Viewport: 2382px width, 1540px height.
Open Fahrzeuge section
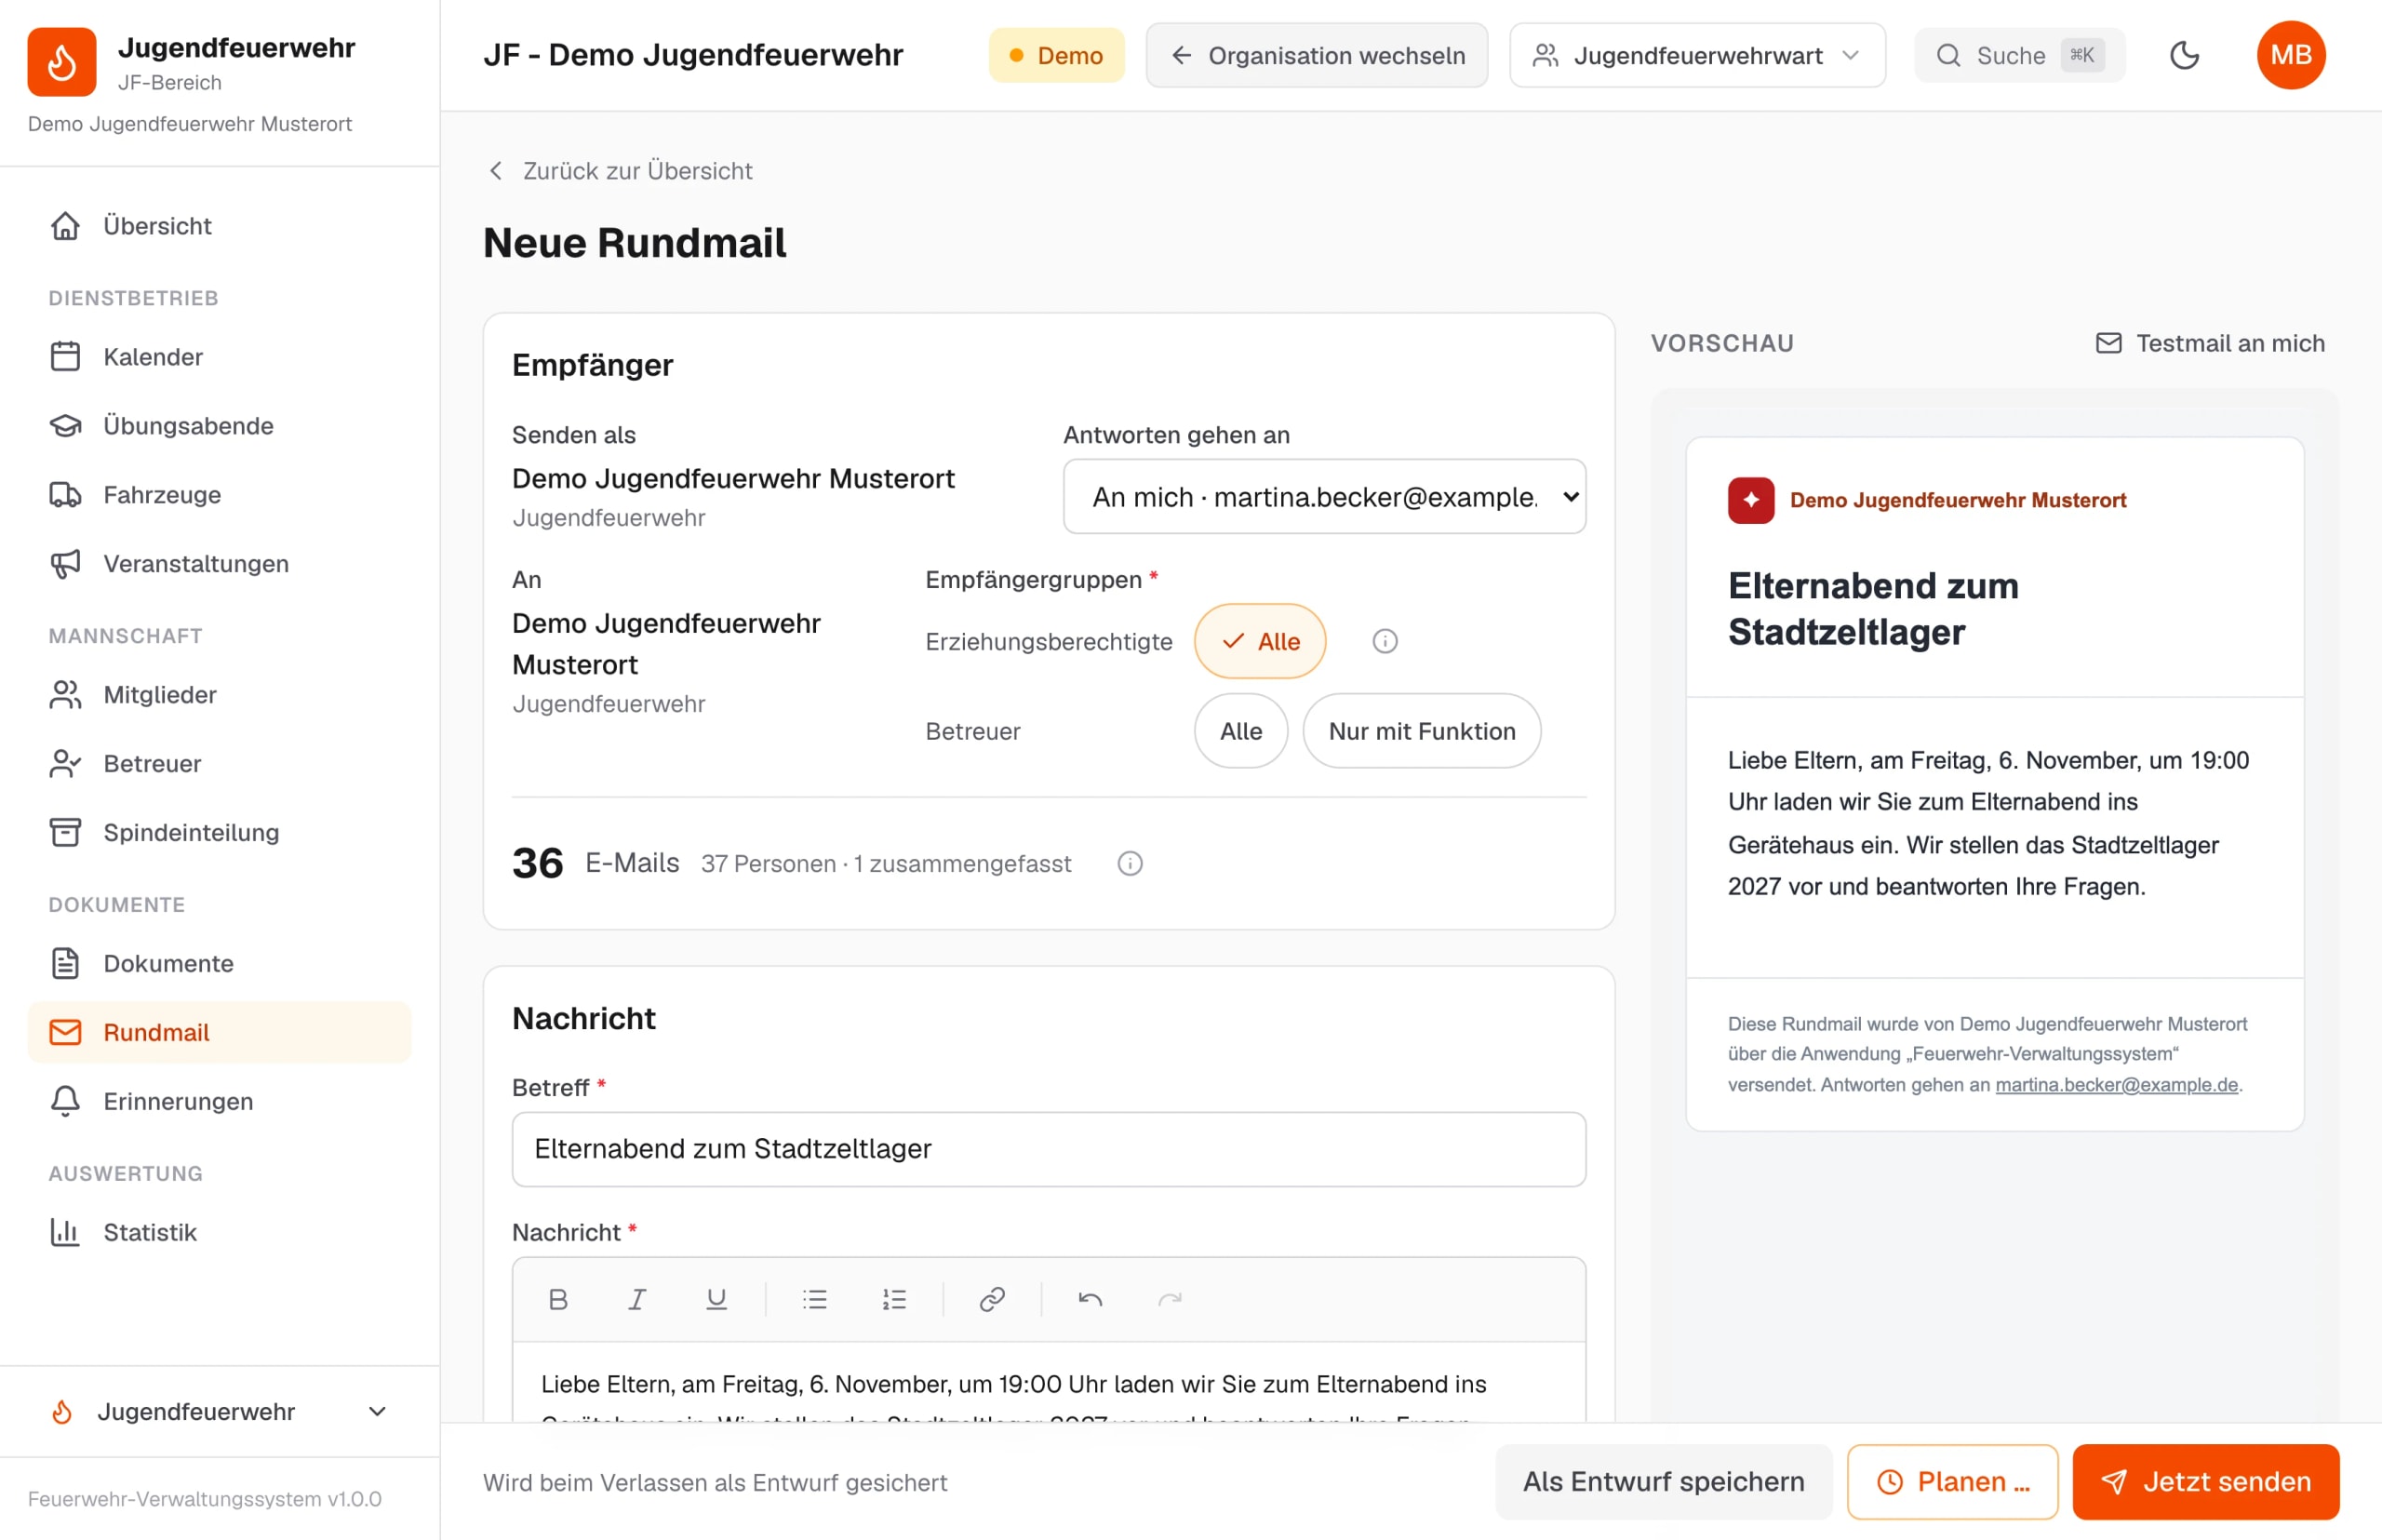pyautogui.click(x=220, y=495)
